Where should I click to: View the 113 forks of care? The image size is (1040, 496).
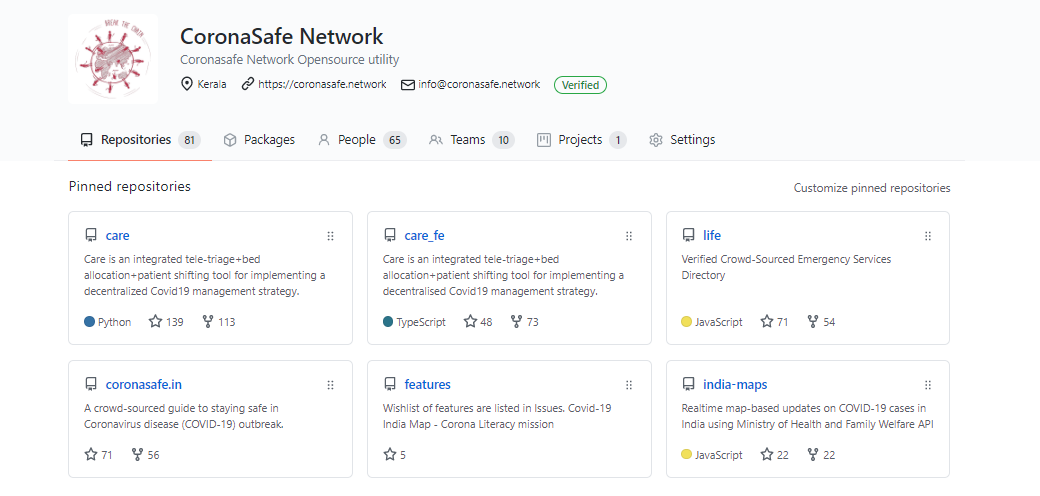(218, 322)
